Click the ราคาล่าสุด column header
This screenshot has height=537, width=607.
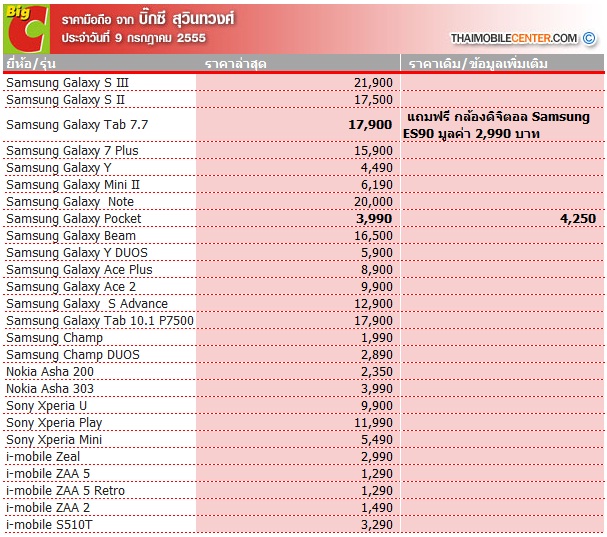(236, 63)
